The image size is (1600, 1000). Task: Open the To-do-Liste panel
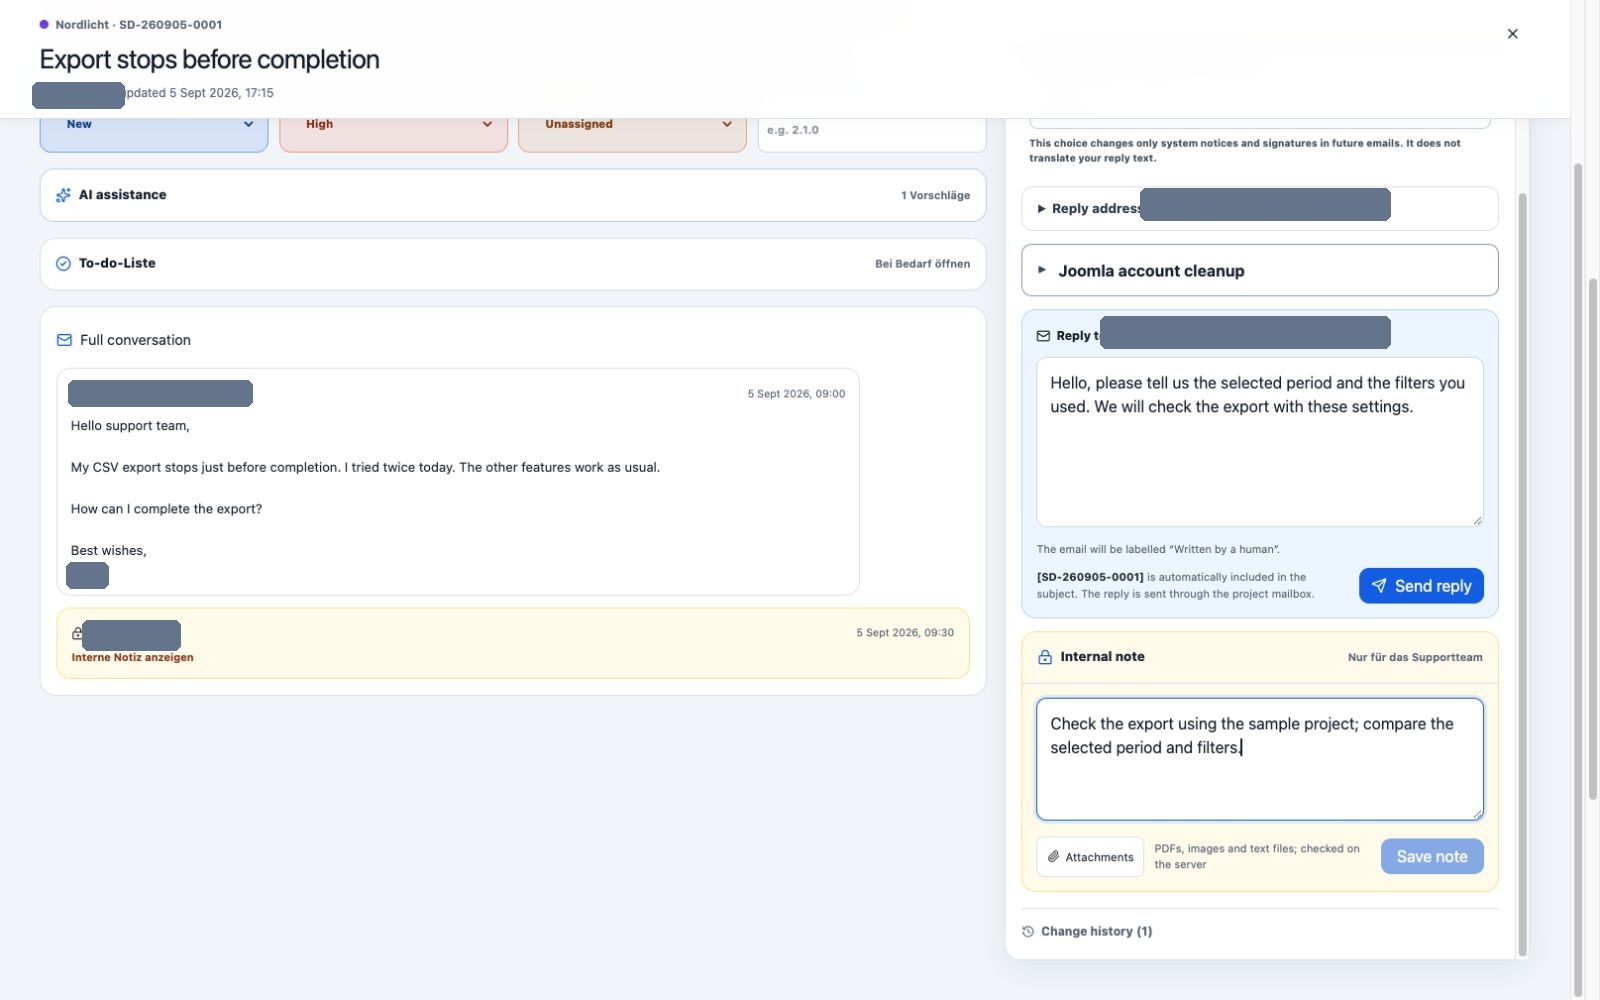coord(513,264)
